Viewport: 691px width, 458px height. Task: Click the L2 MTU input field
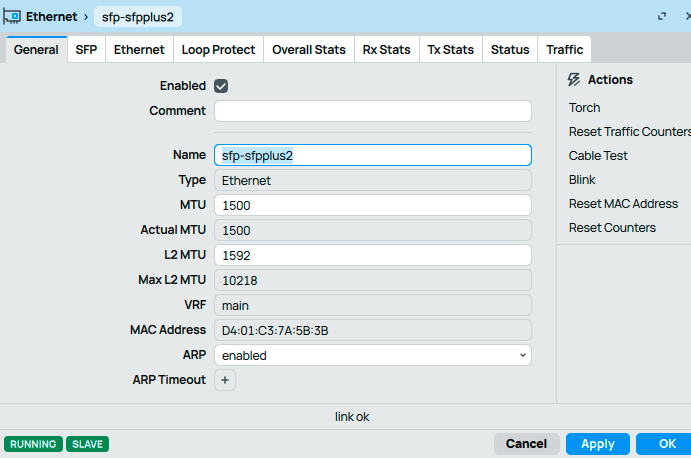tap(372, 255)
